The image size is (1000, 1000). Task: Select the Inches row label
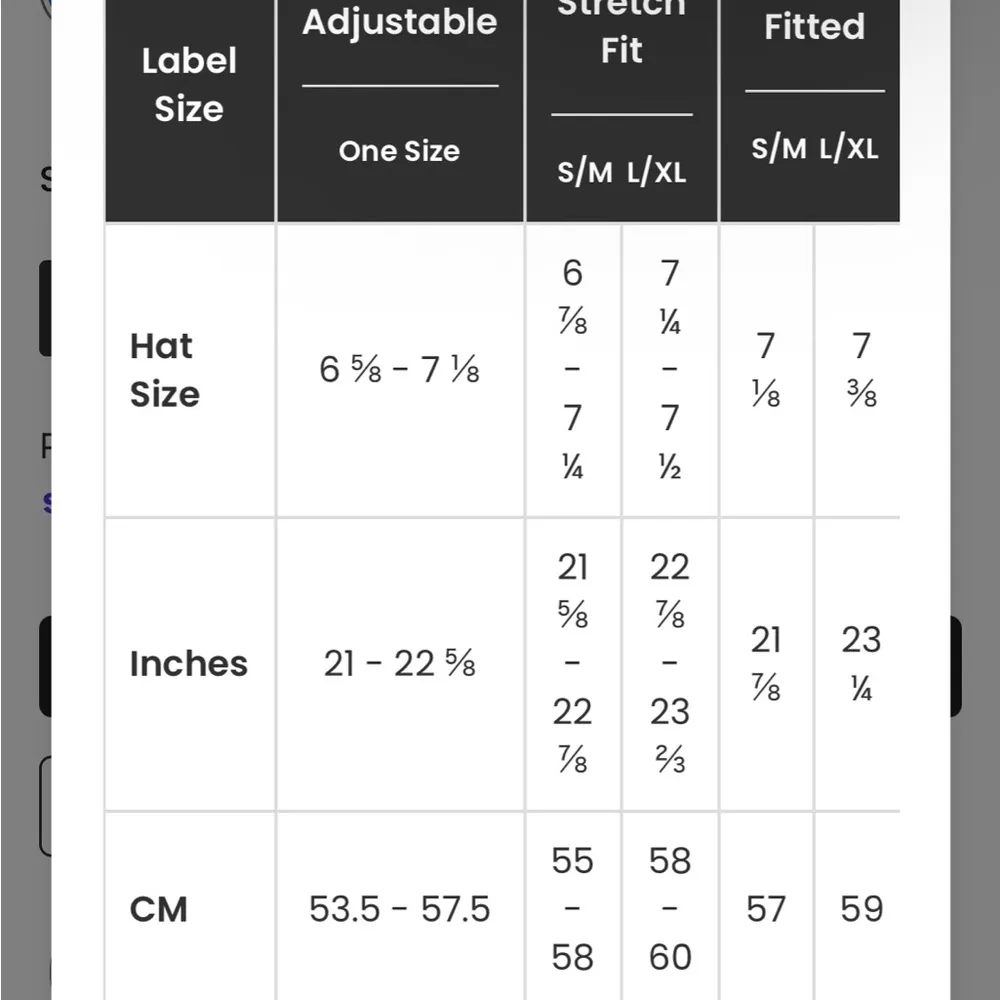[188, 664]
